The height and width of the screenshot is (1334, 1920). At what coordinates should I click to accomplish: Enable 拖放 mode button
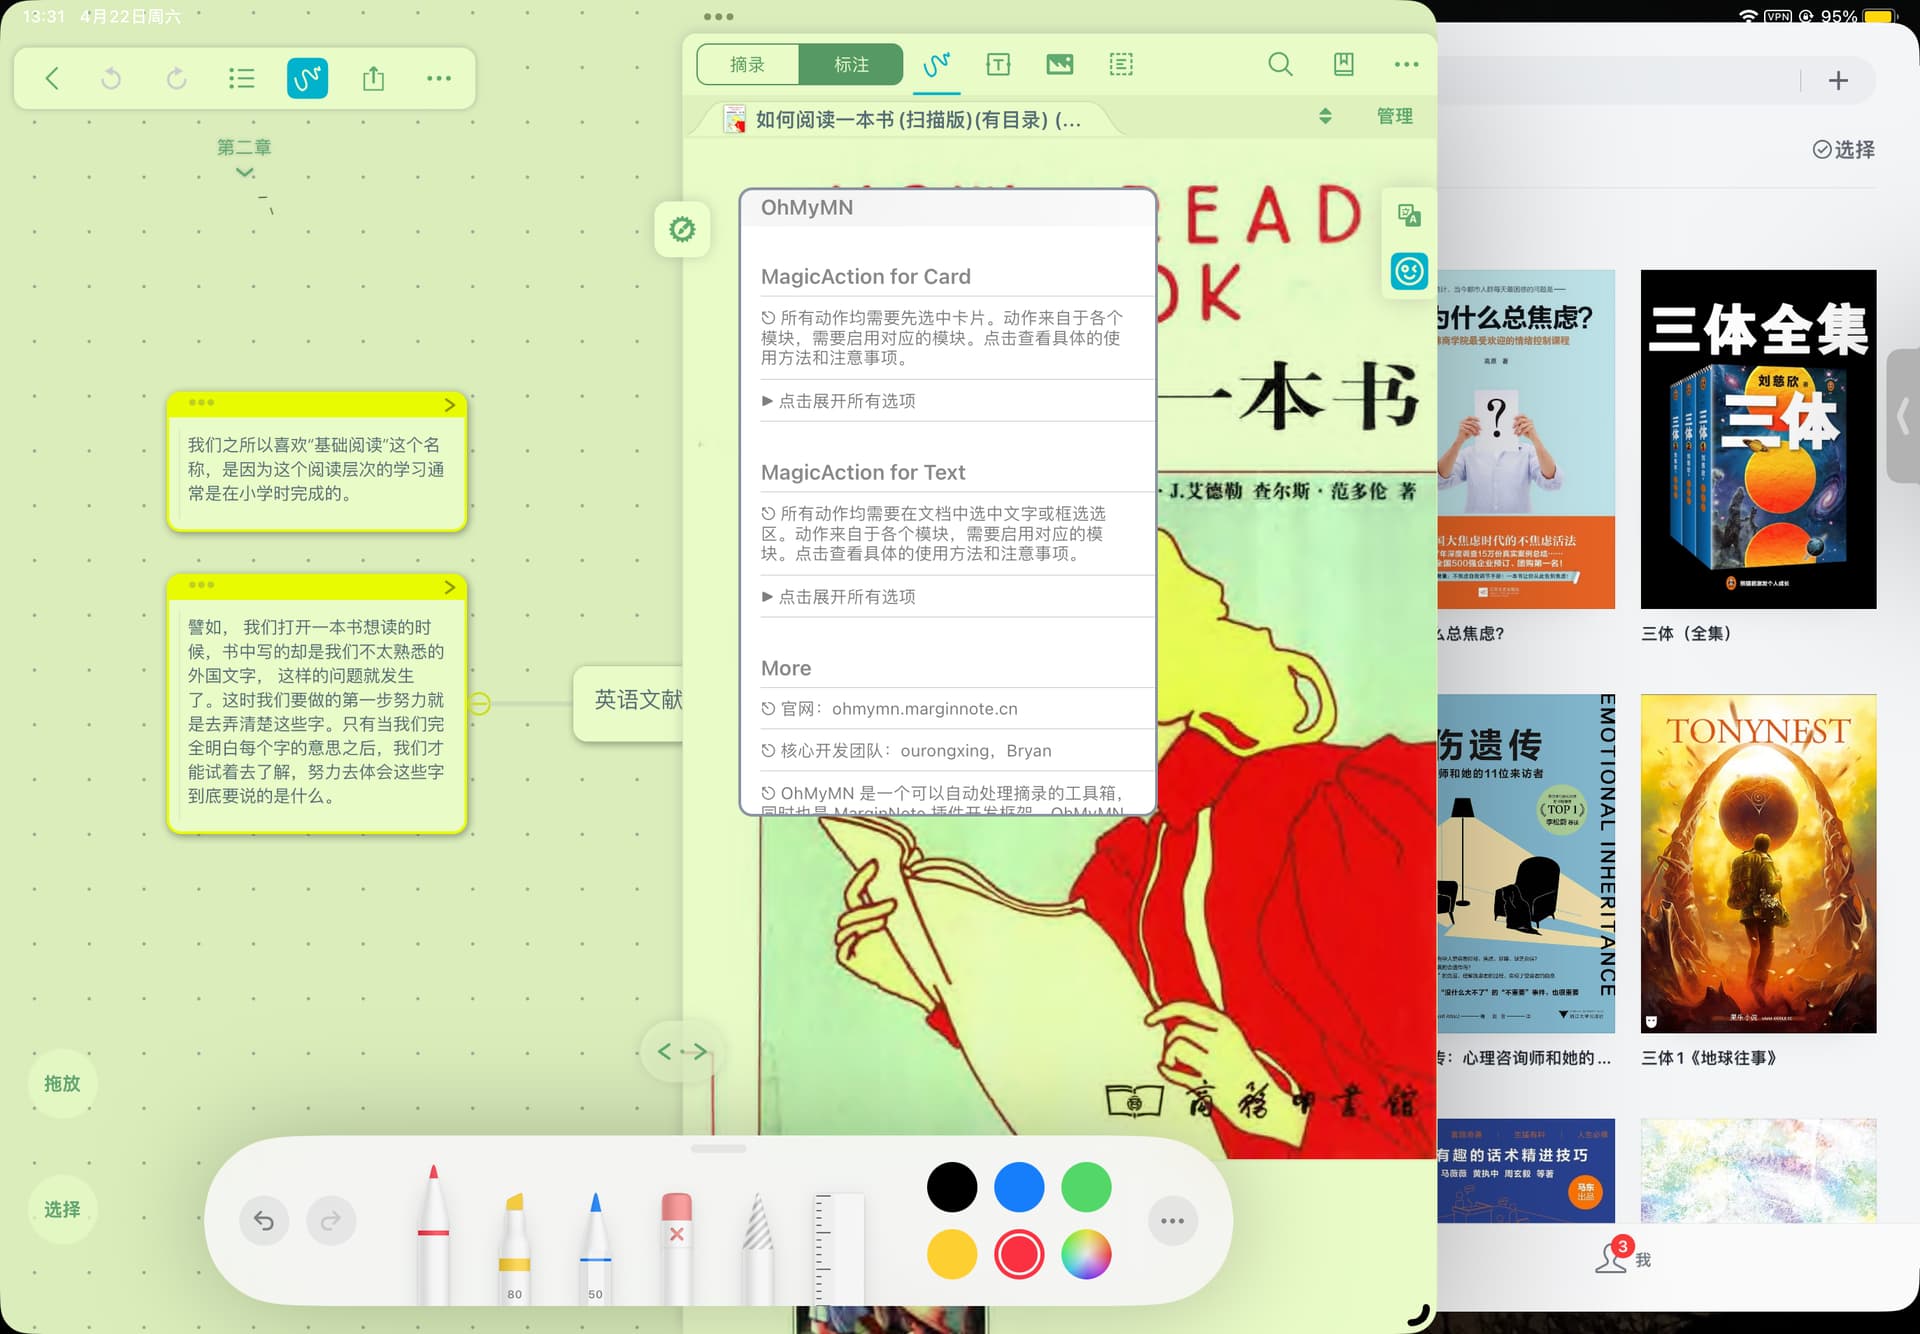tap(62, 1084)
